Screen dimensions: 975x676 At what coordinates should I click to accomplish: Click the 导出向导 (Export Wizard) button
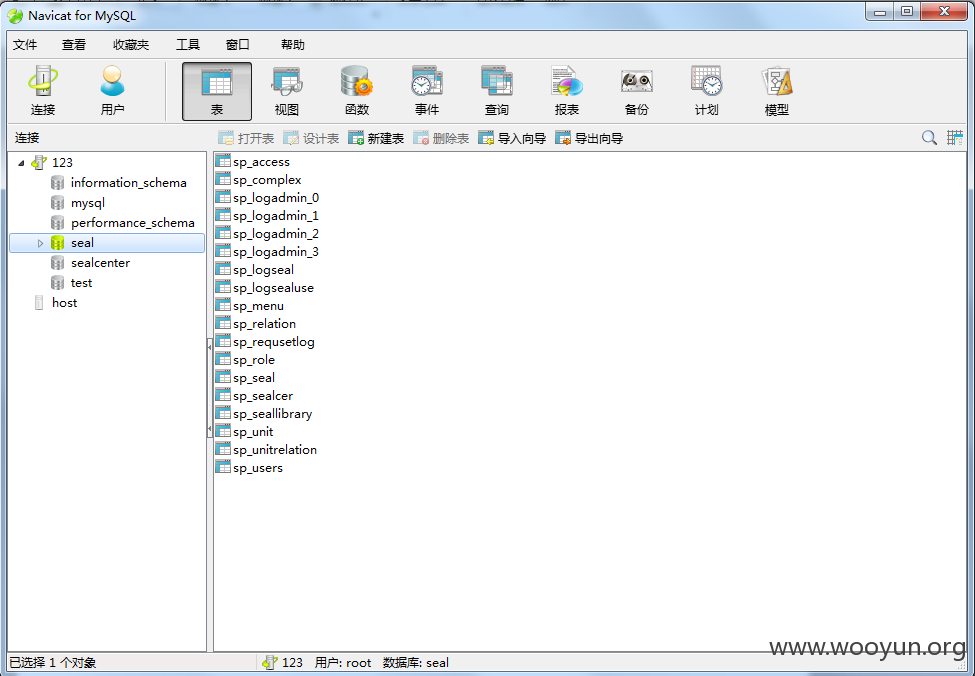click(589, 138)
